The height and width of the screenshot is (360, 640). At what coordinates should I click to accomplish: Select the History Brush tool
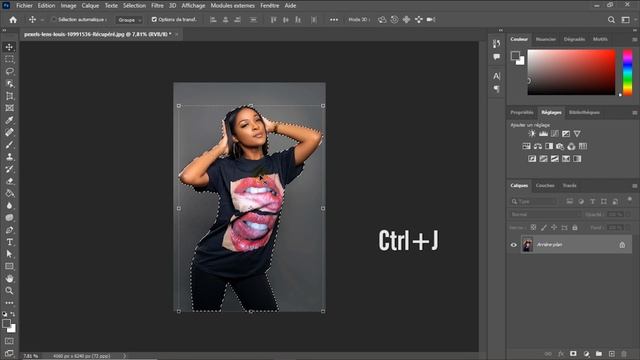(x=9, y=169)
